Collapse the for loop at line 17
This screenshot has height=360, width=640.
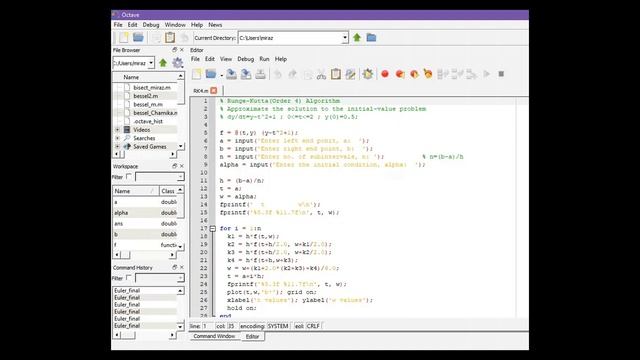pos(213,229)
